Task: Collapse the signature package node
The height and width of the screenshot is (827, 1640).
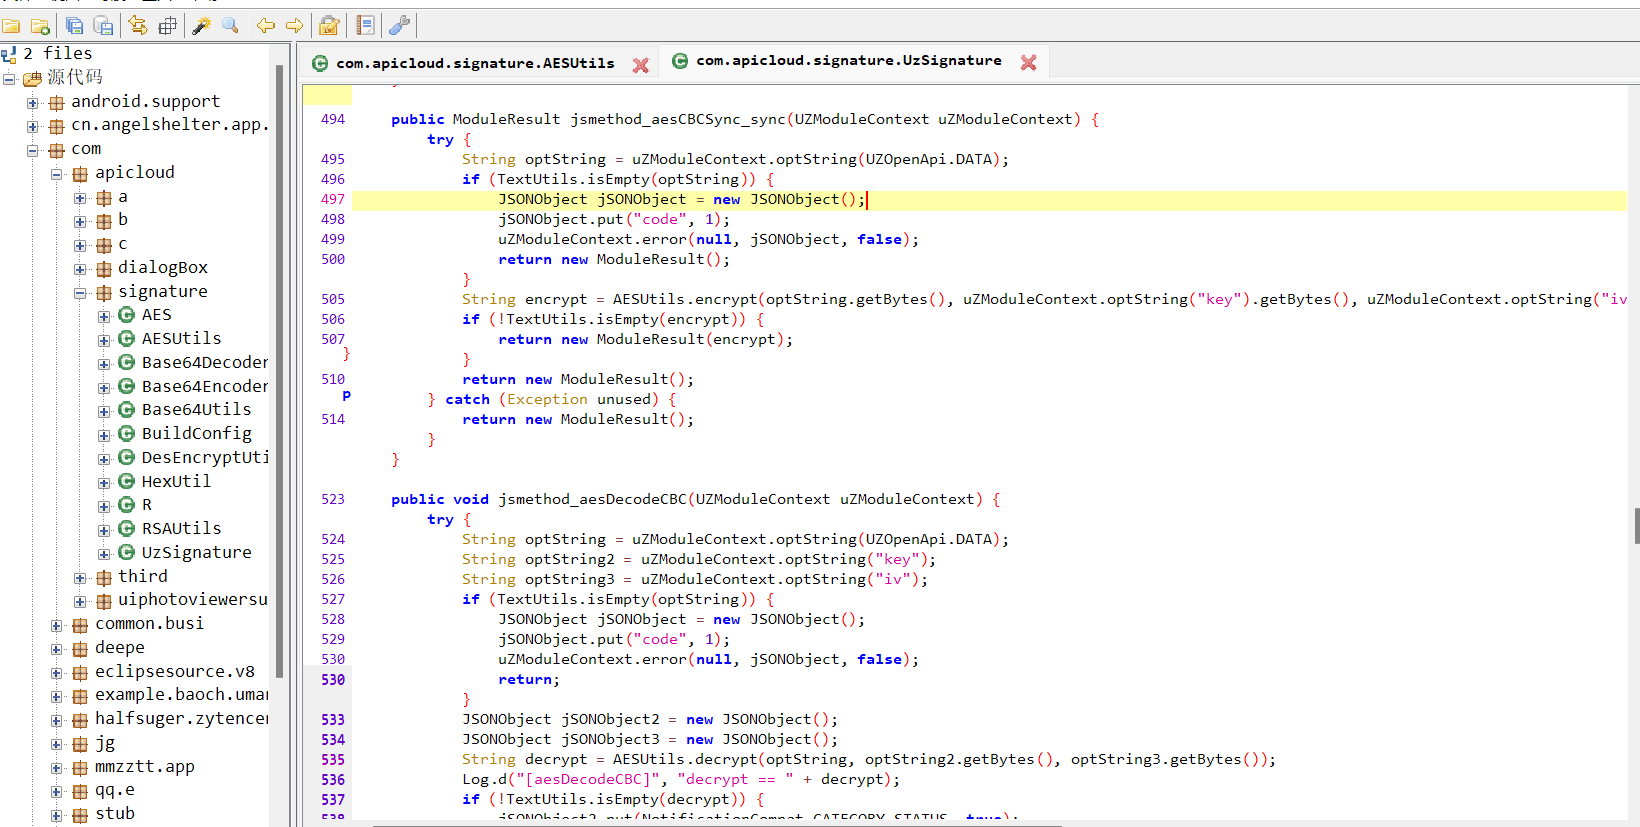Action: [80, 293]
